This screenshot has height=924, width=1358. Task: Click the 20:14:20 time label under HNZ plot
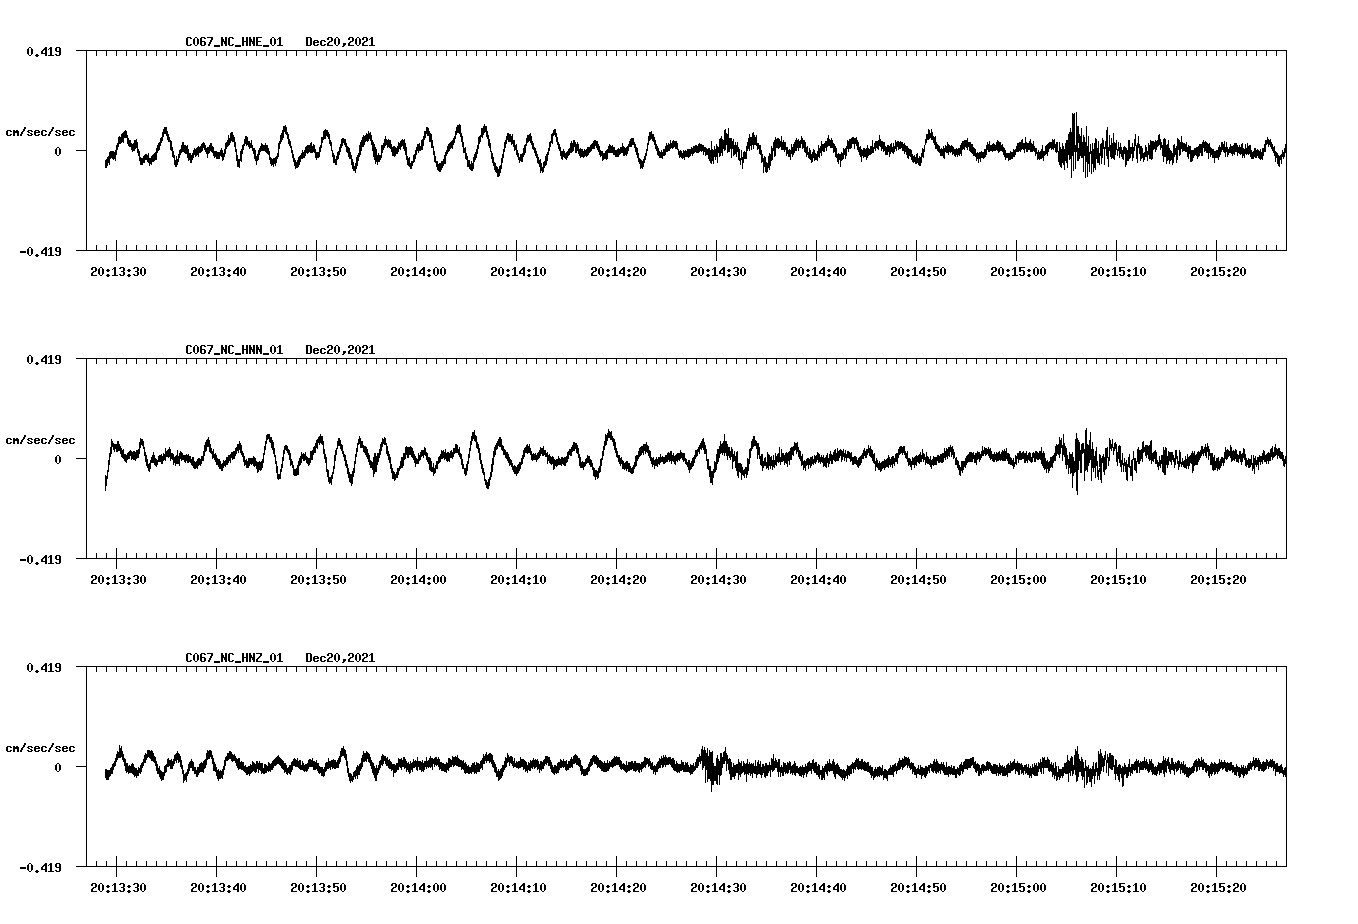[x=618, y=887]
